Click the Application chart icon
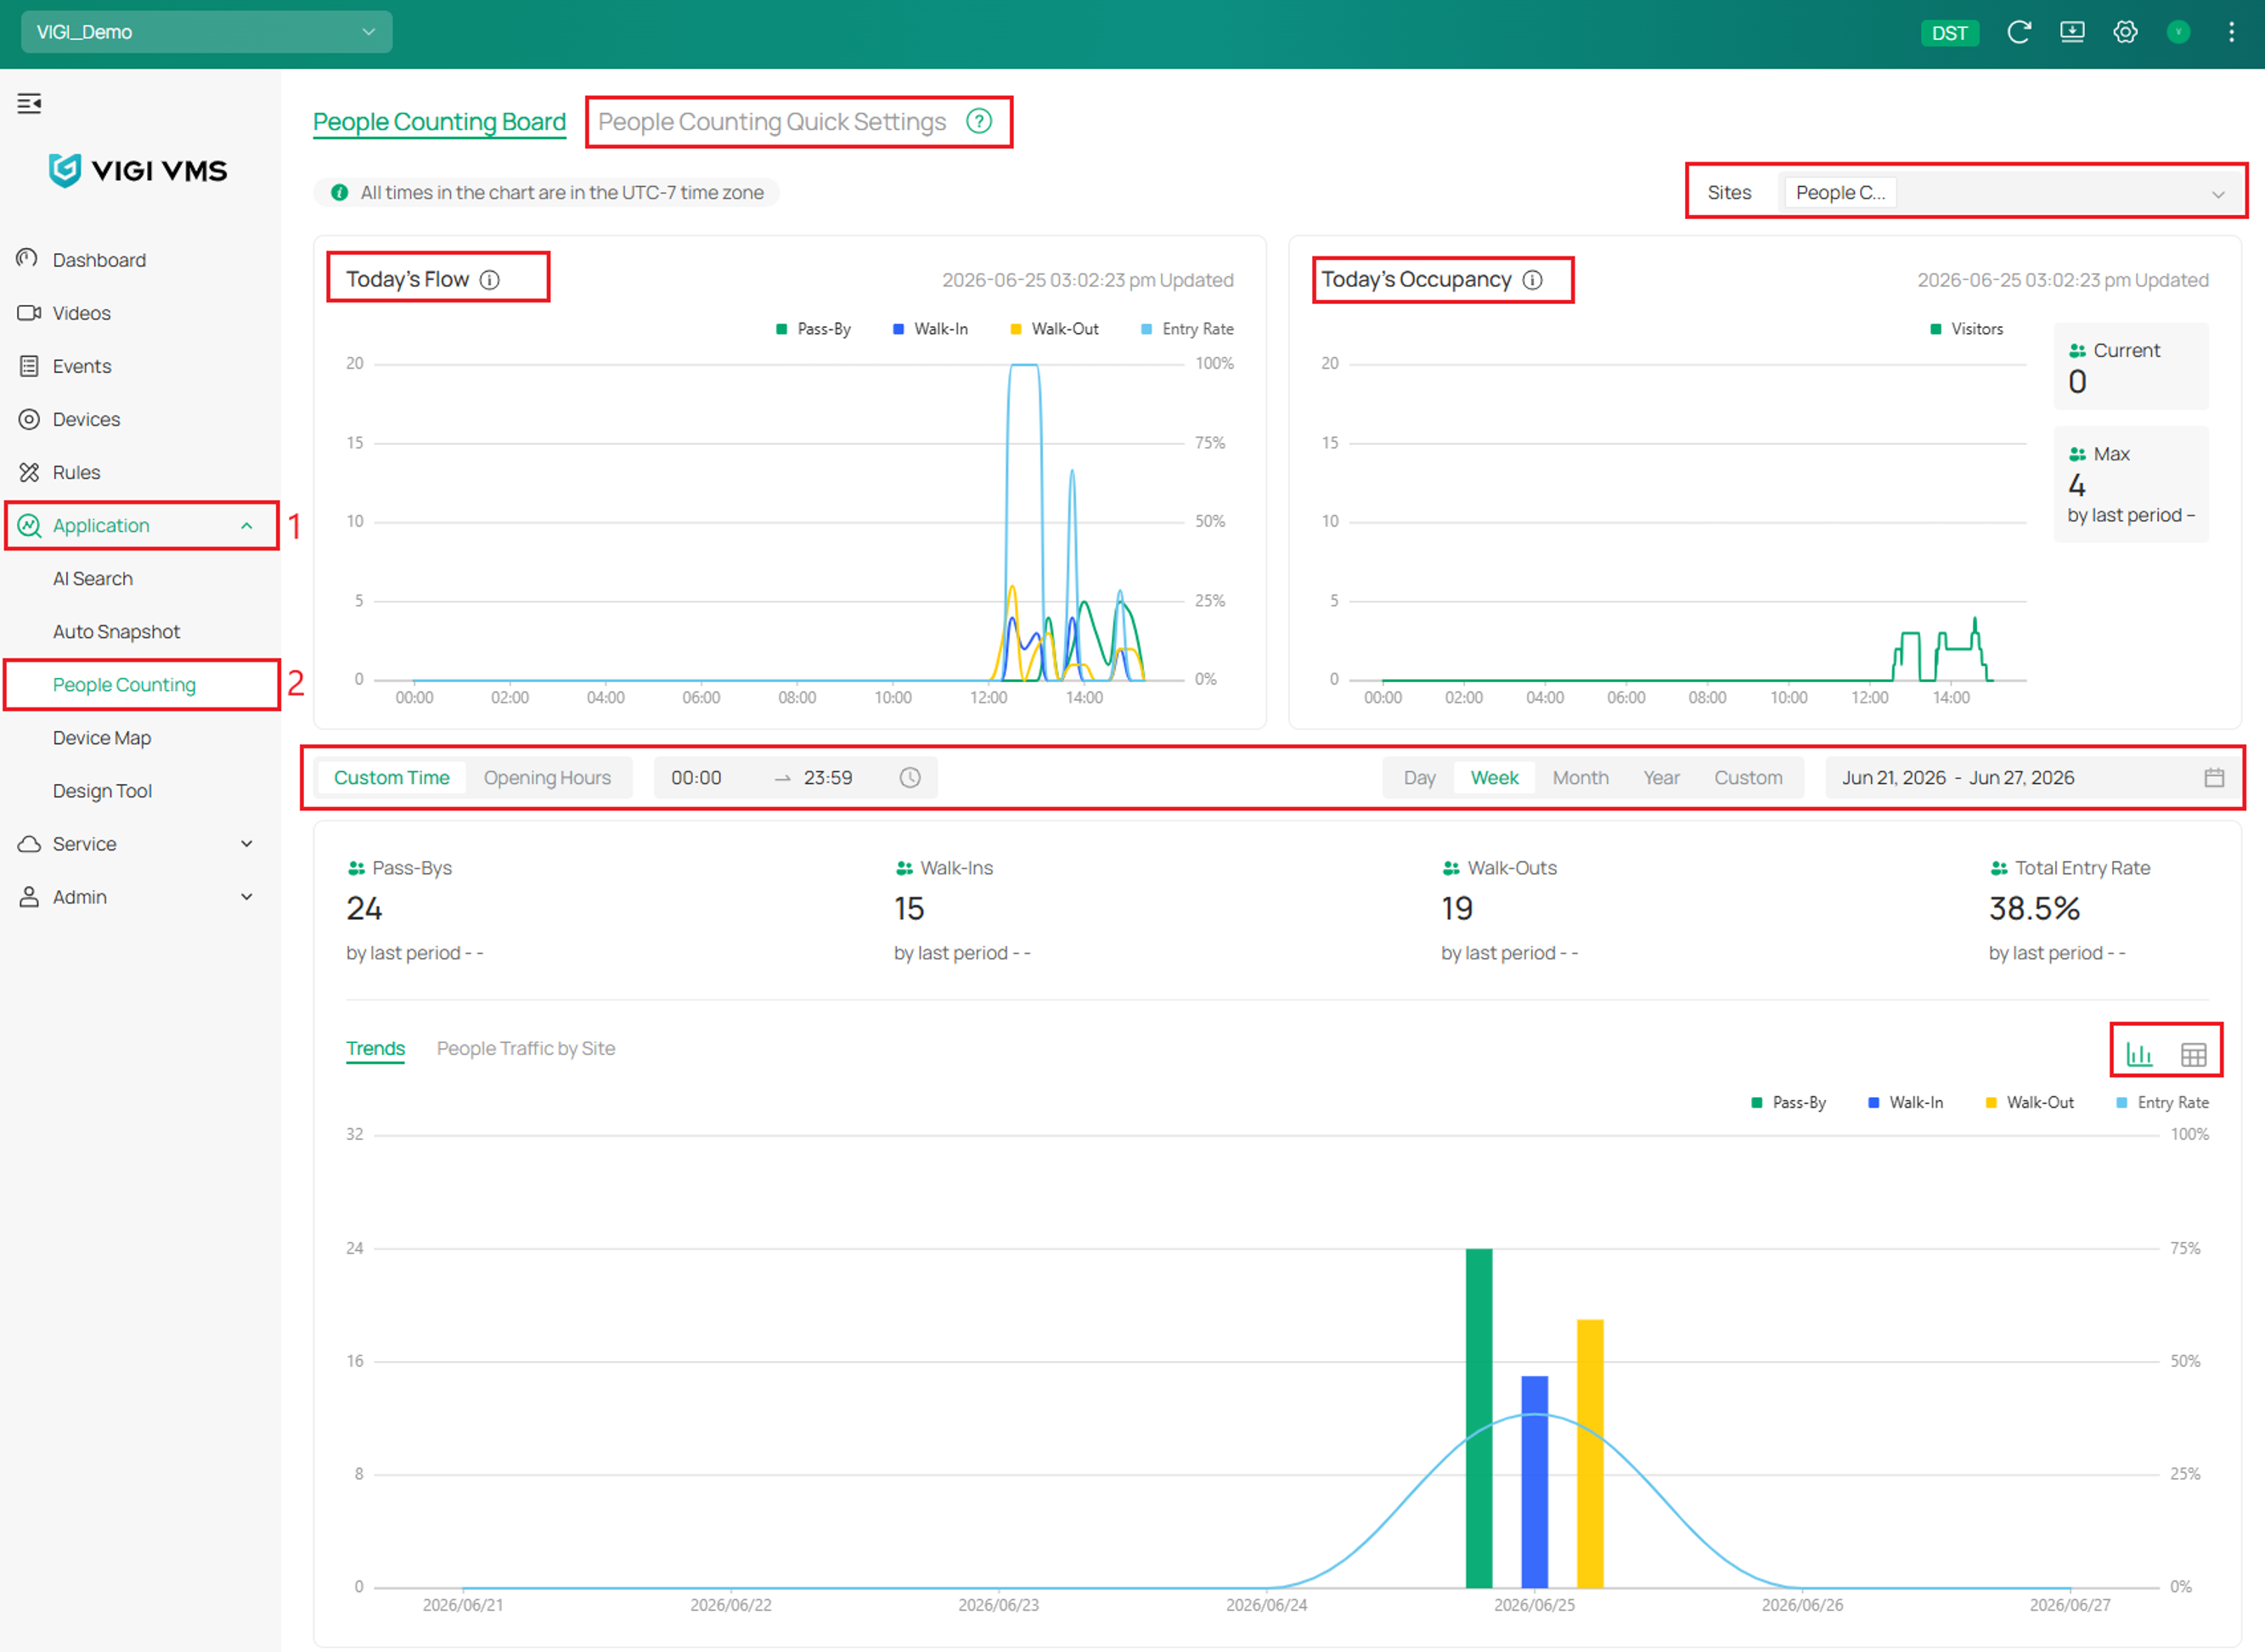Screen dimensions: 2265x1652 click(28, 525)
